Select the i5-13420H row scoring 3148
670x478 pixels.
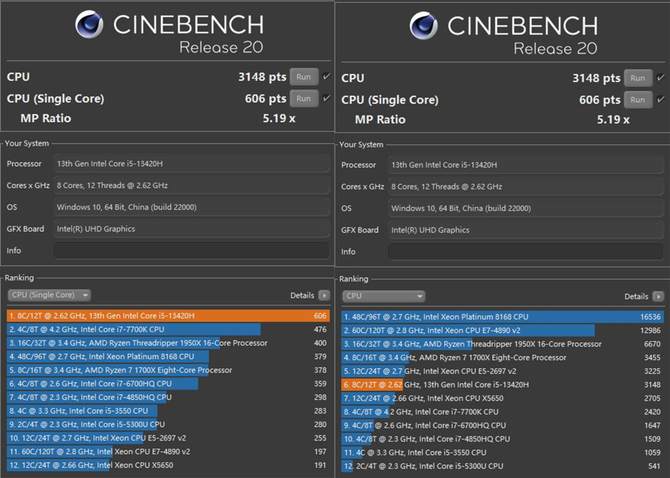[502, 385]
